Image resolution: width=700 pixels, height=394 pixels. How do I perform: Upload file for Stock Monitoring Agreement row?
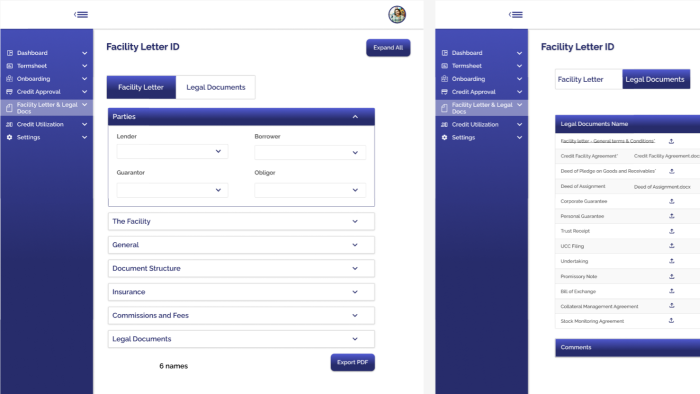671,320
